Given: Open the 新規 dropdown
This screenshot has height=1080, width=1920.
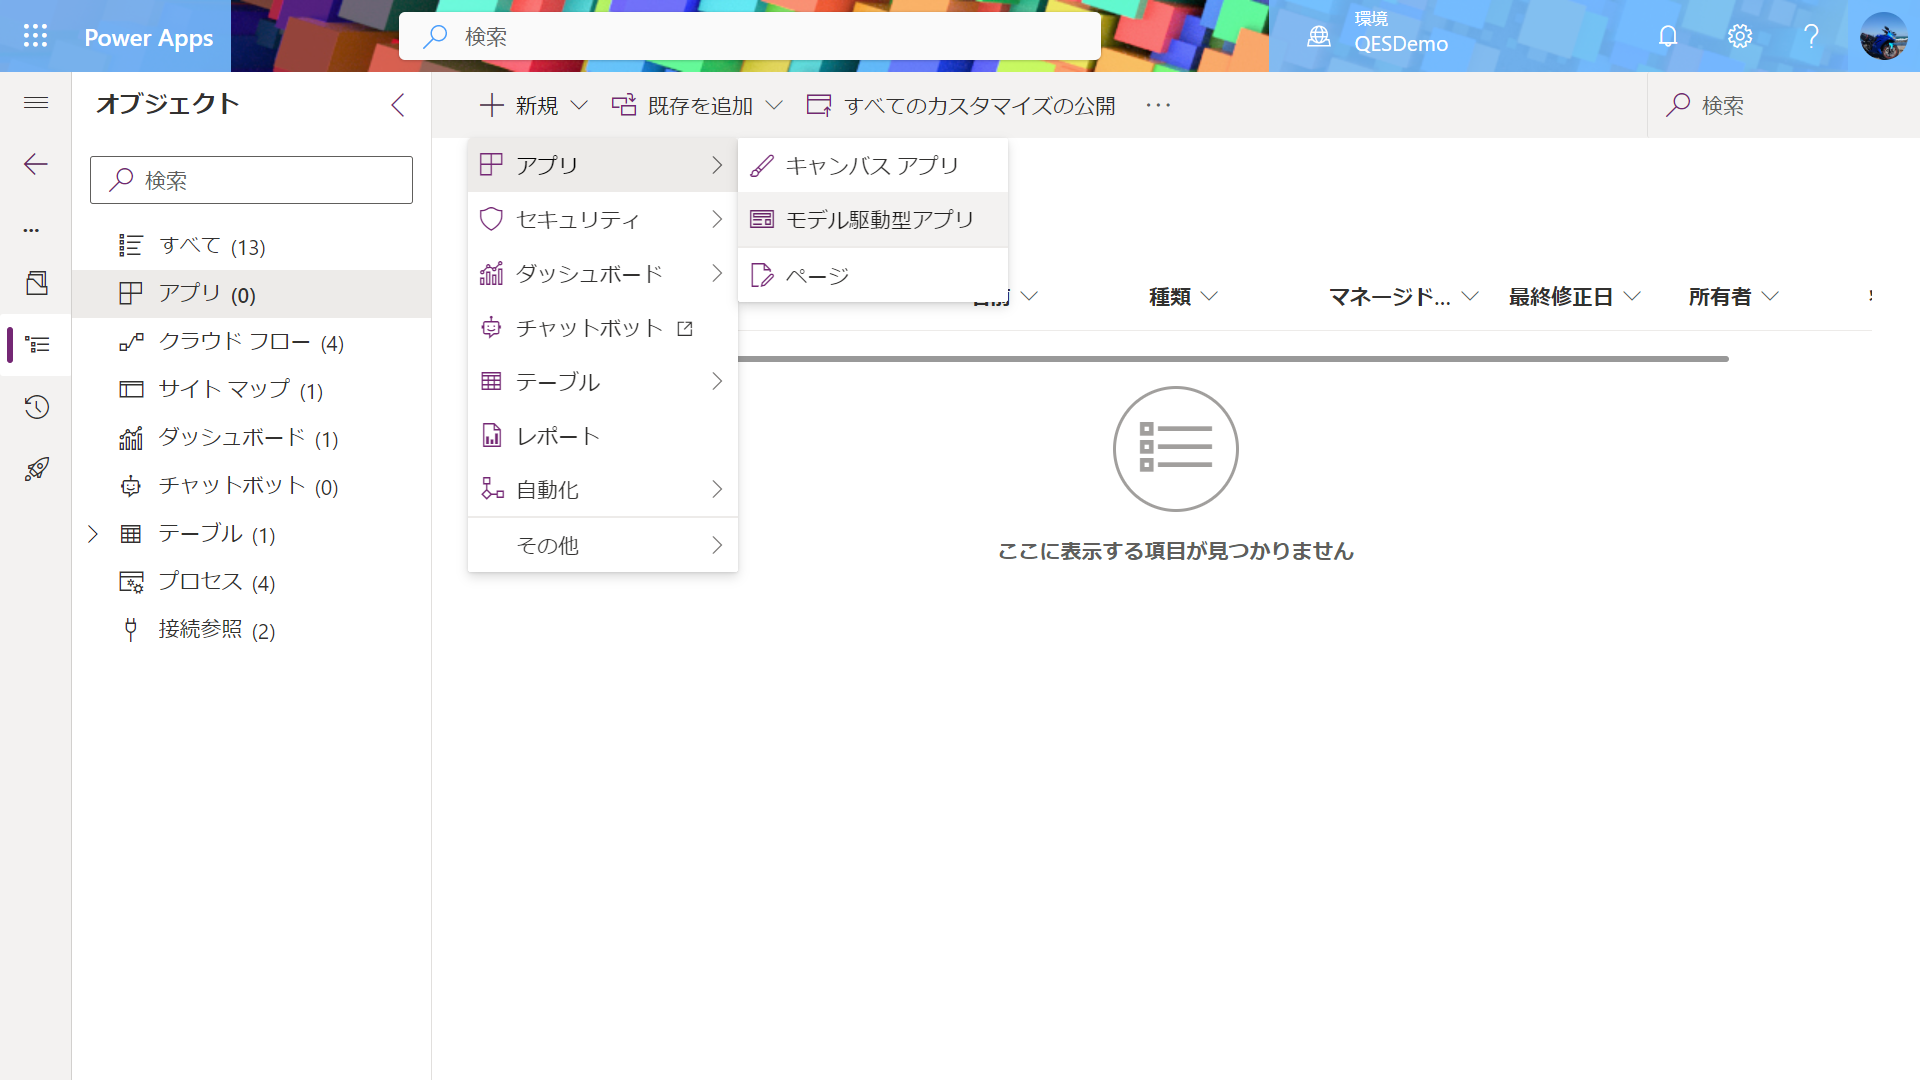Looking at the screenshot, I should click(534, 105).
